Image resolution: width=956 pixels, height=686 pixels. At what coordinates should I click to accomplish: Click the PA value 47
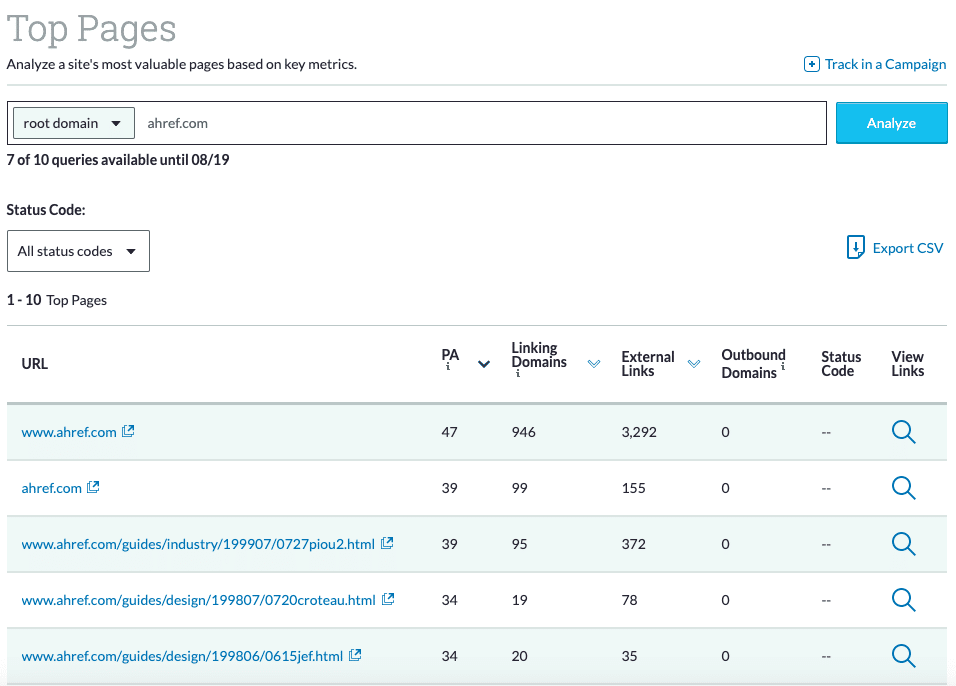pos(449,432)
